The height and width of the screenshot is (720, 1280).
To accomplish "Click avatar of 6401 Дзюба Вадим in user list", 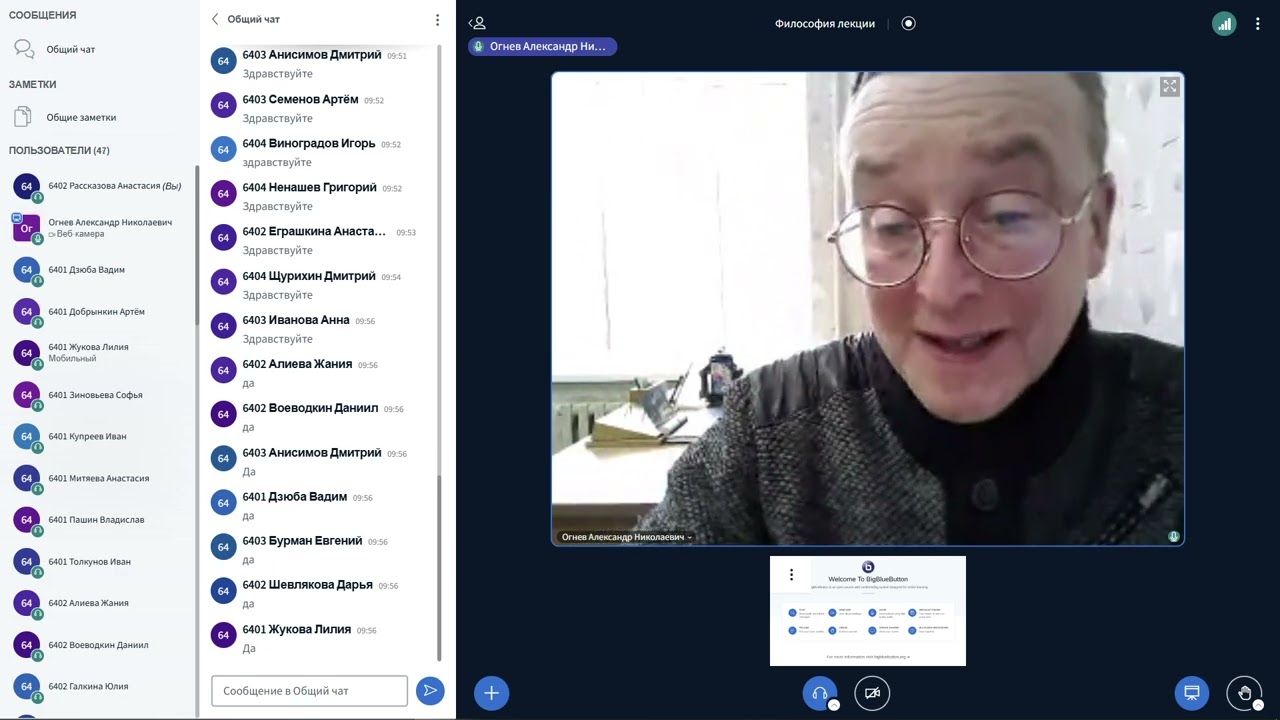I will 26,270.
